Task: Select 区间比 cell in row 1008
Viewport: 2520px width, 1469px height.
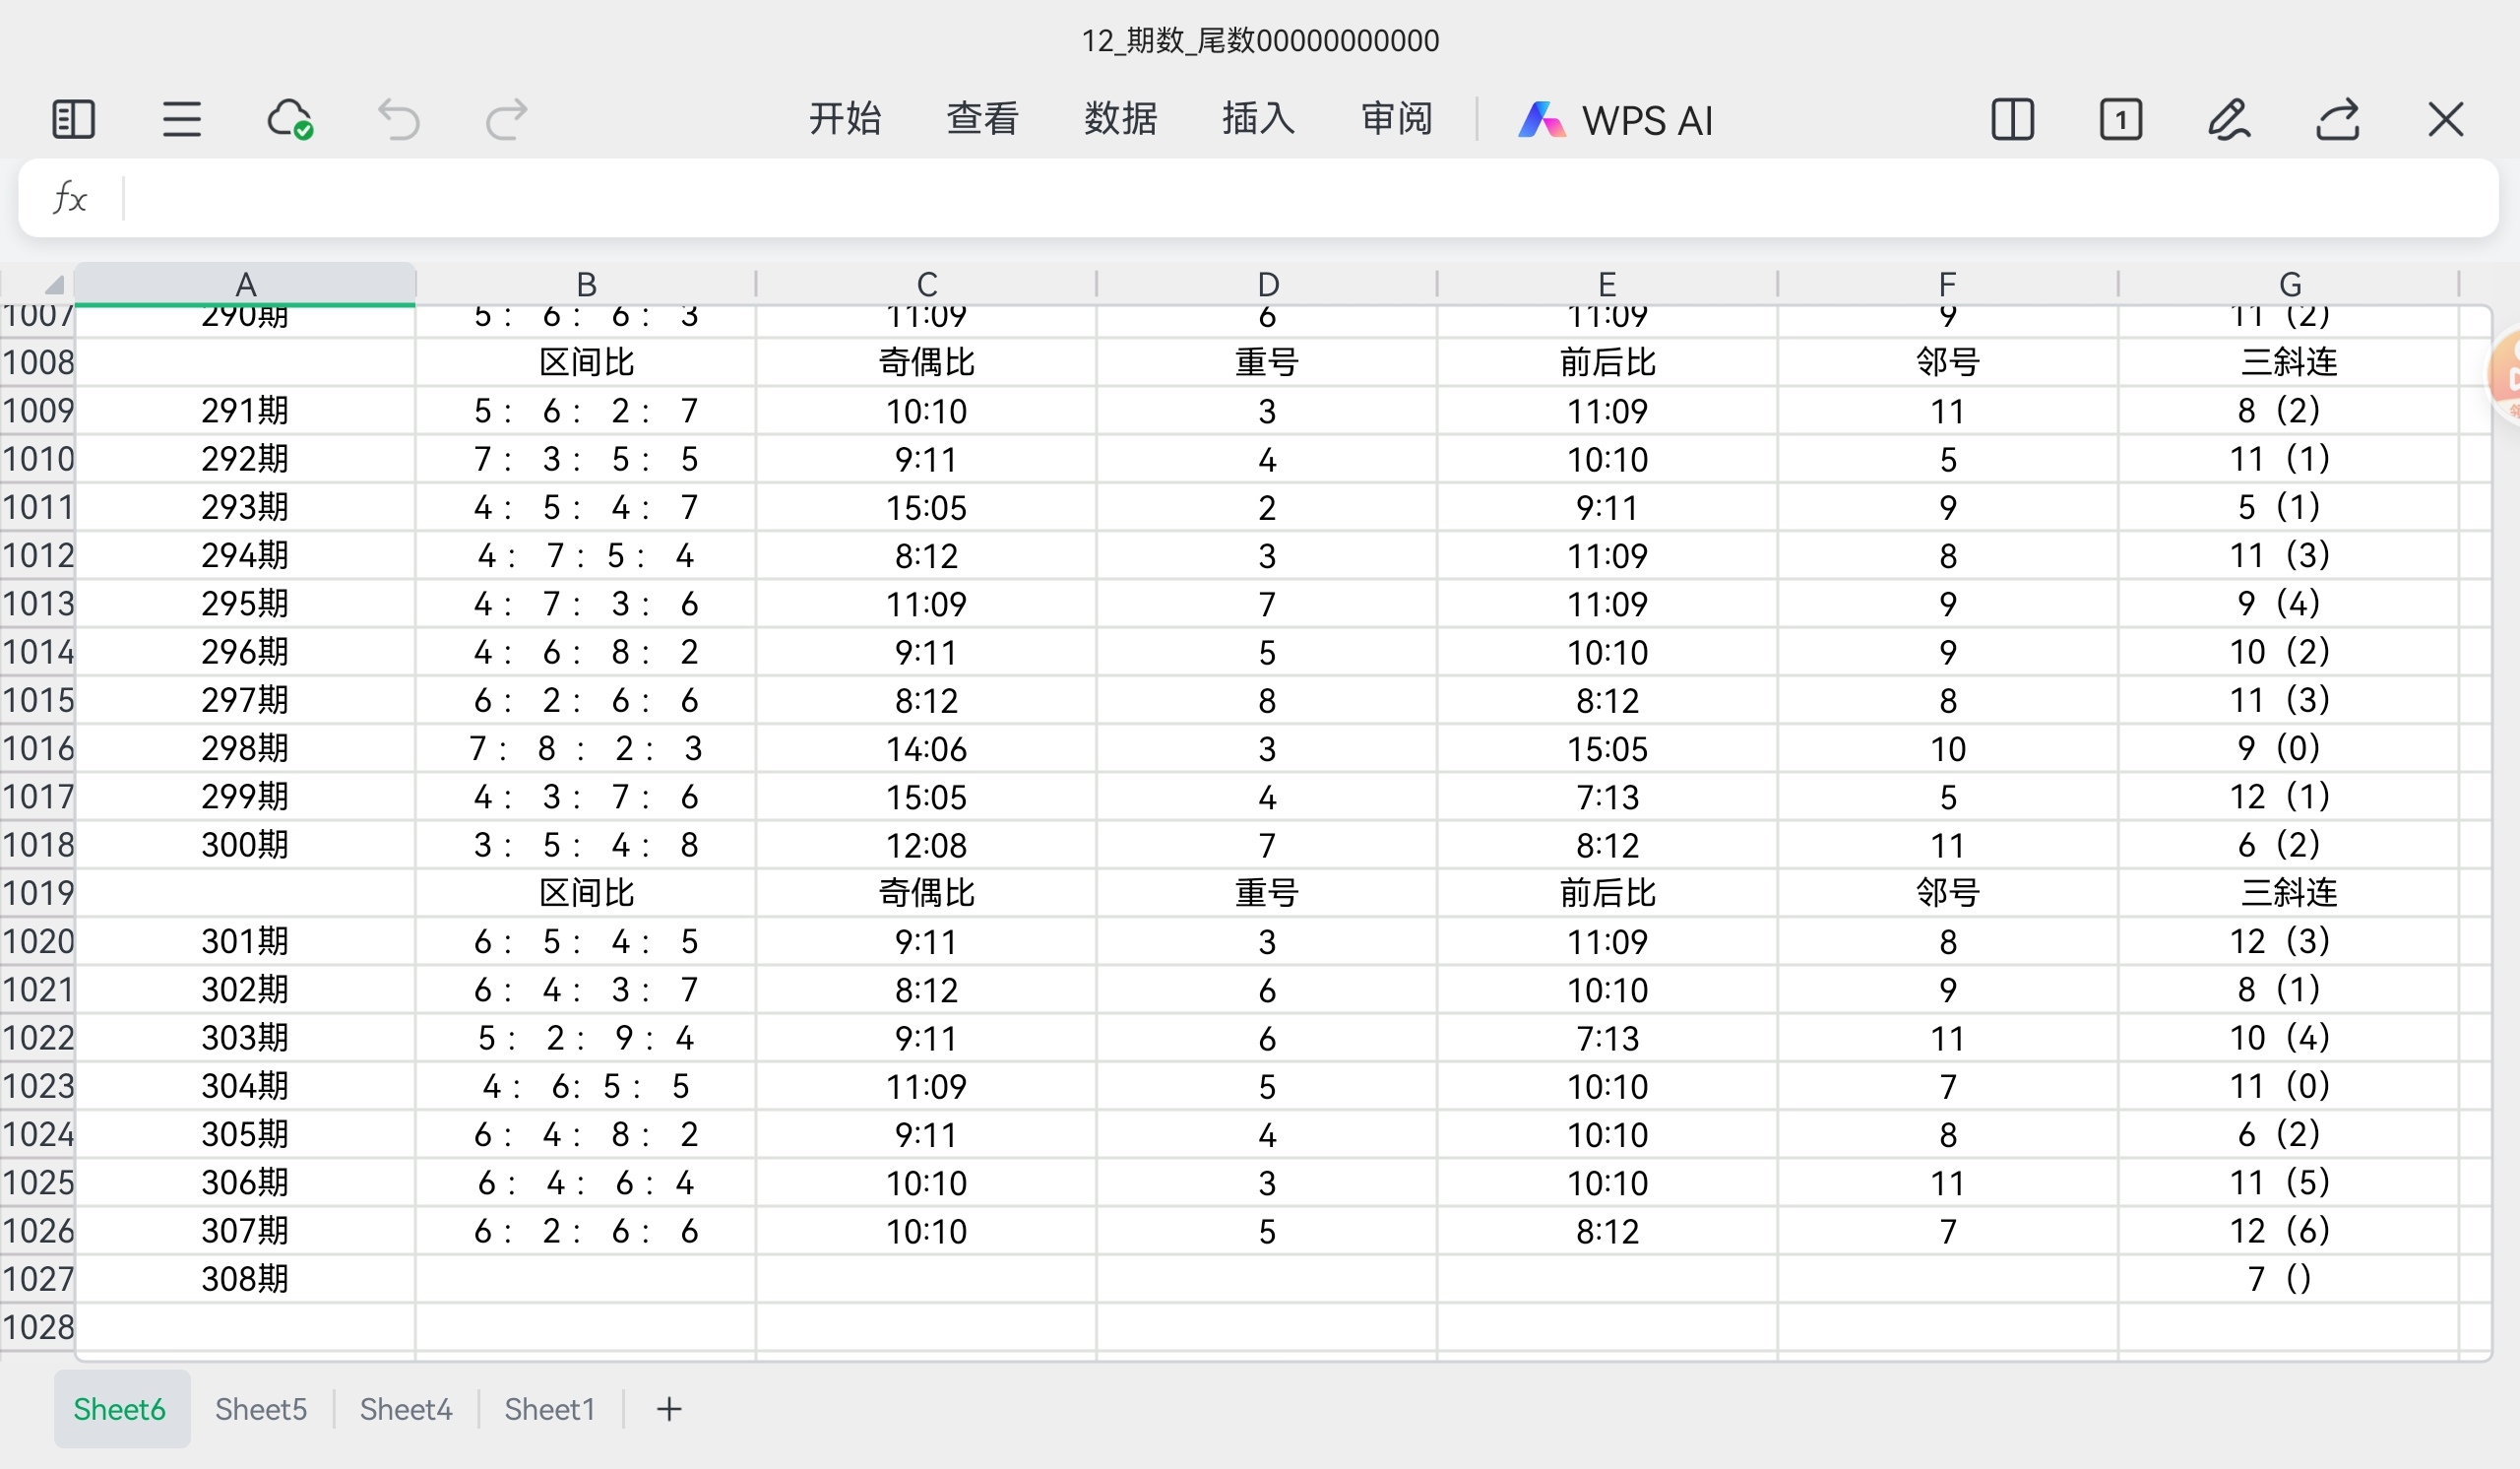Action: (586, 362)
